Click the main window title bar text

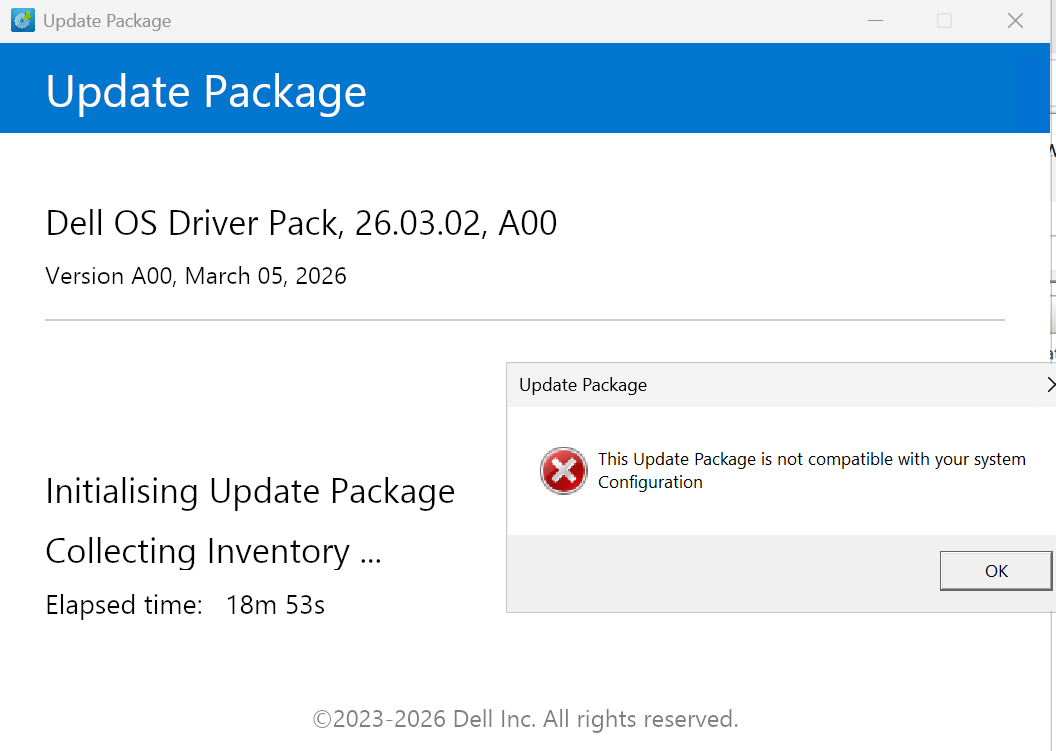pyautogui.click(x=107, y=21)
